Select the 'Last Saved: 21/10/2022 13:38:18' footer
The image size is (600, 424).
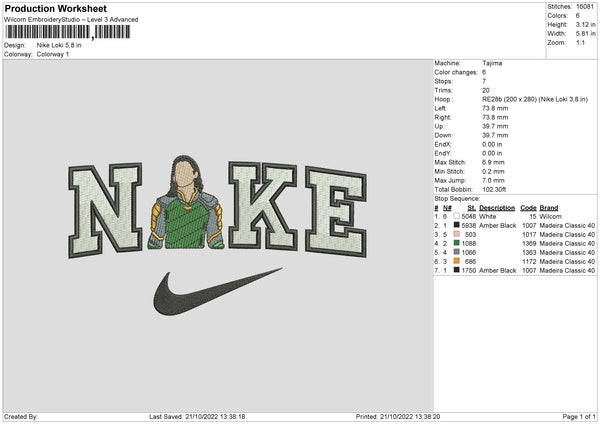coord(197,417)
